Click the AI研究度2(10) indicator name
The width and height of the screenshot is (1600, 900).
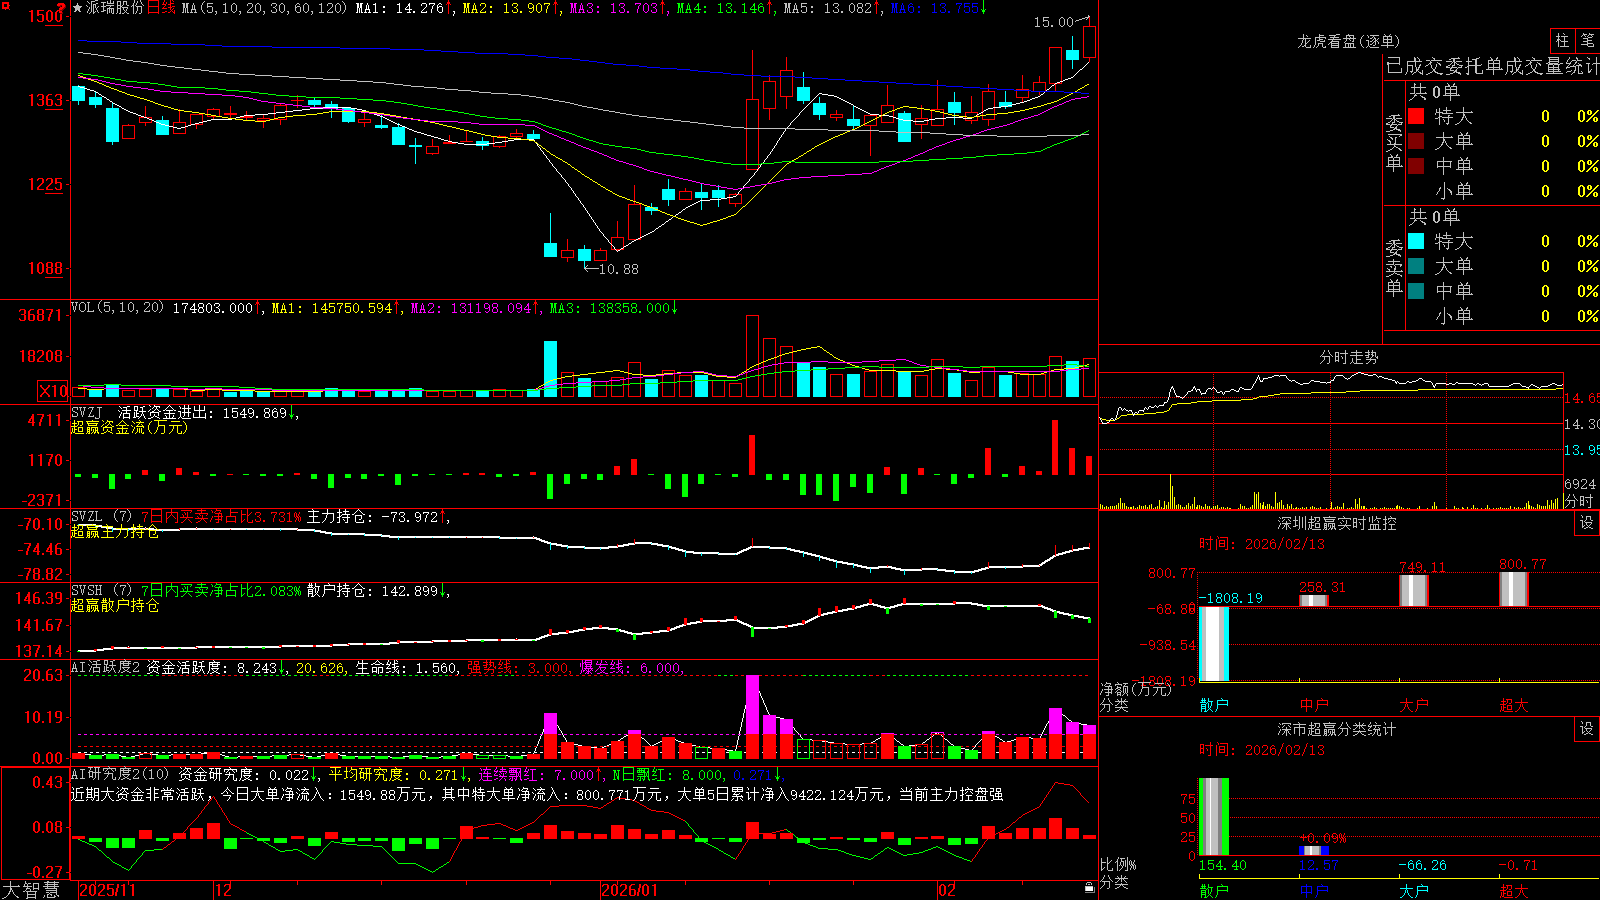[120, 774]
